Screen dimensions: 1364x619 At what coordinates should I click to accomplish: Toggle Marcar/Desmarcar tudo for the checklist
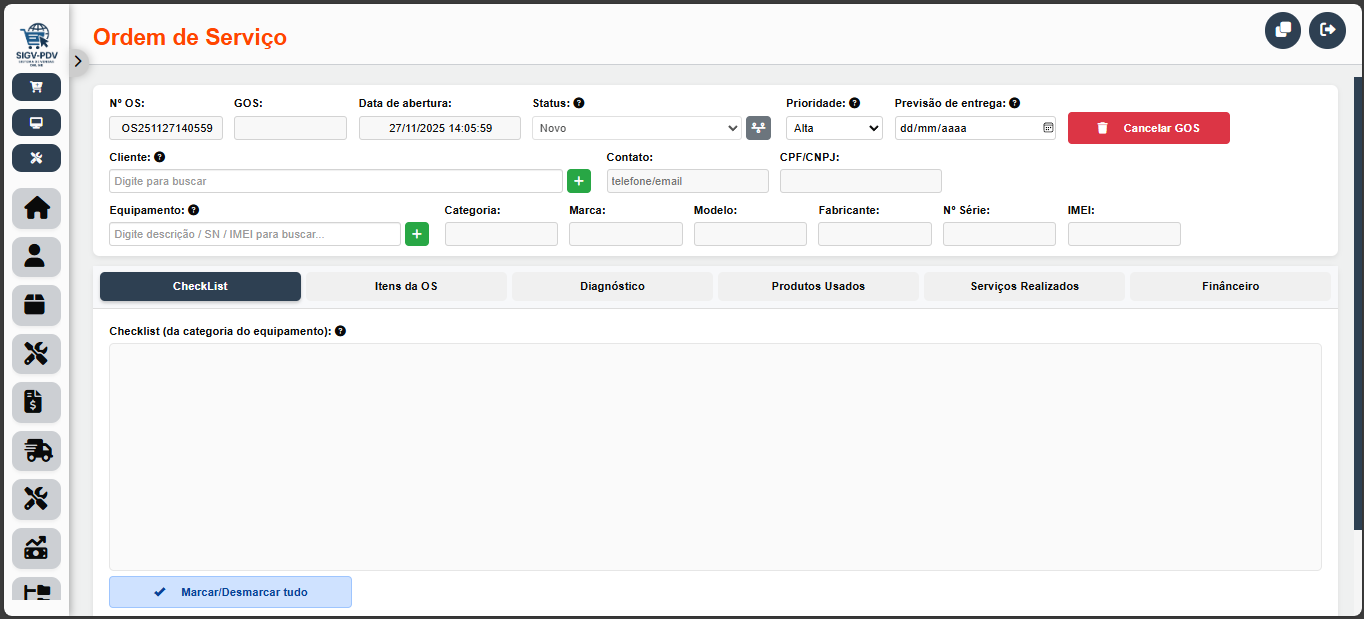click(x=230, y=592)
